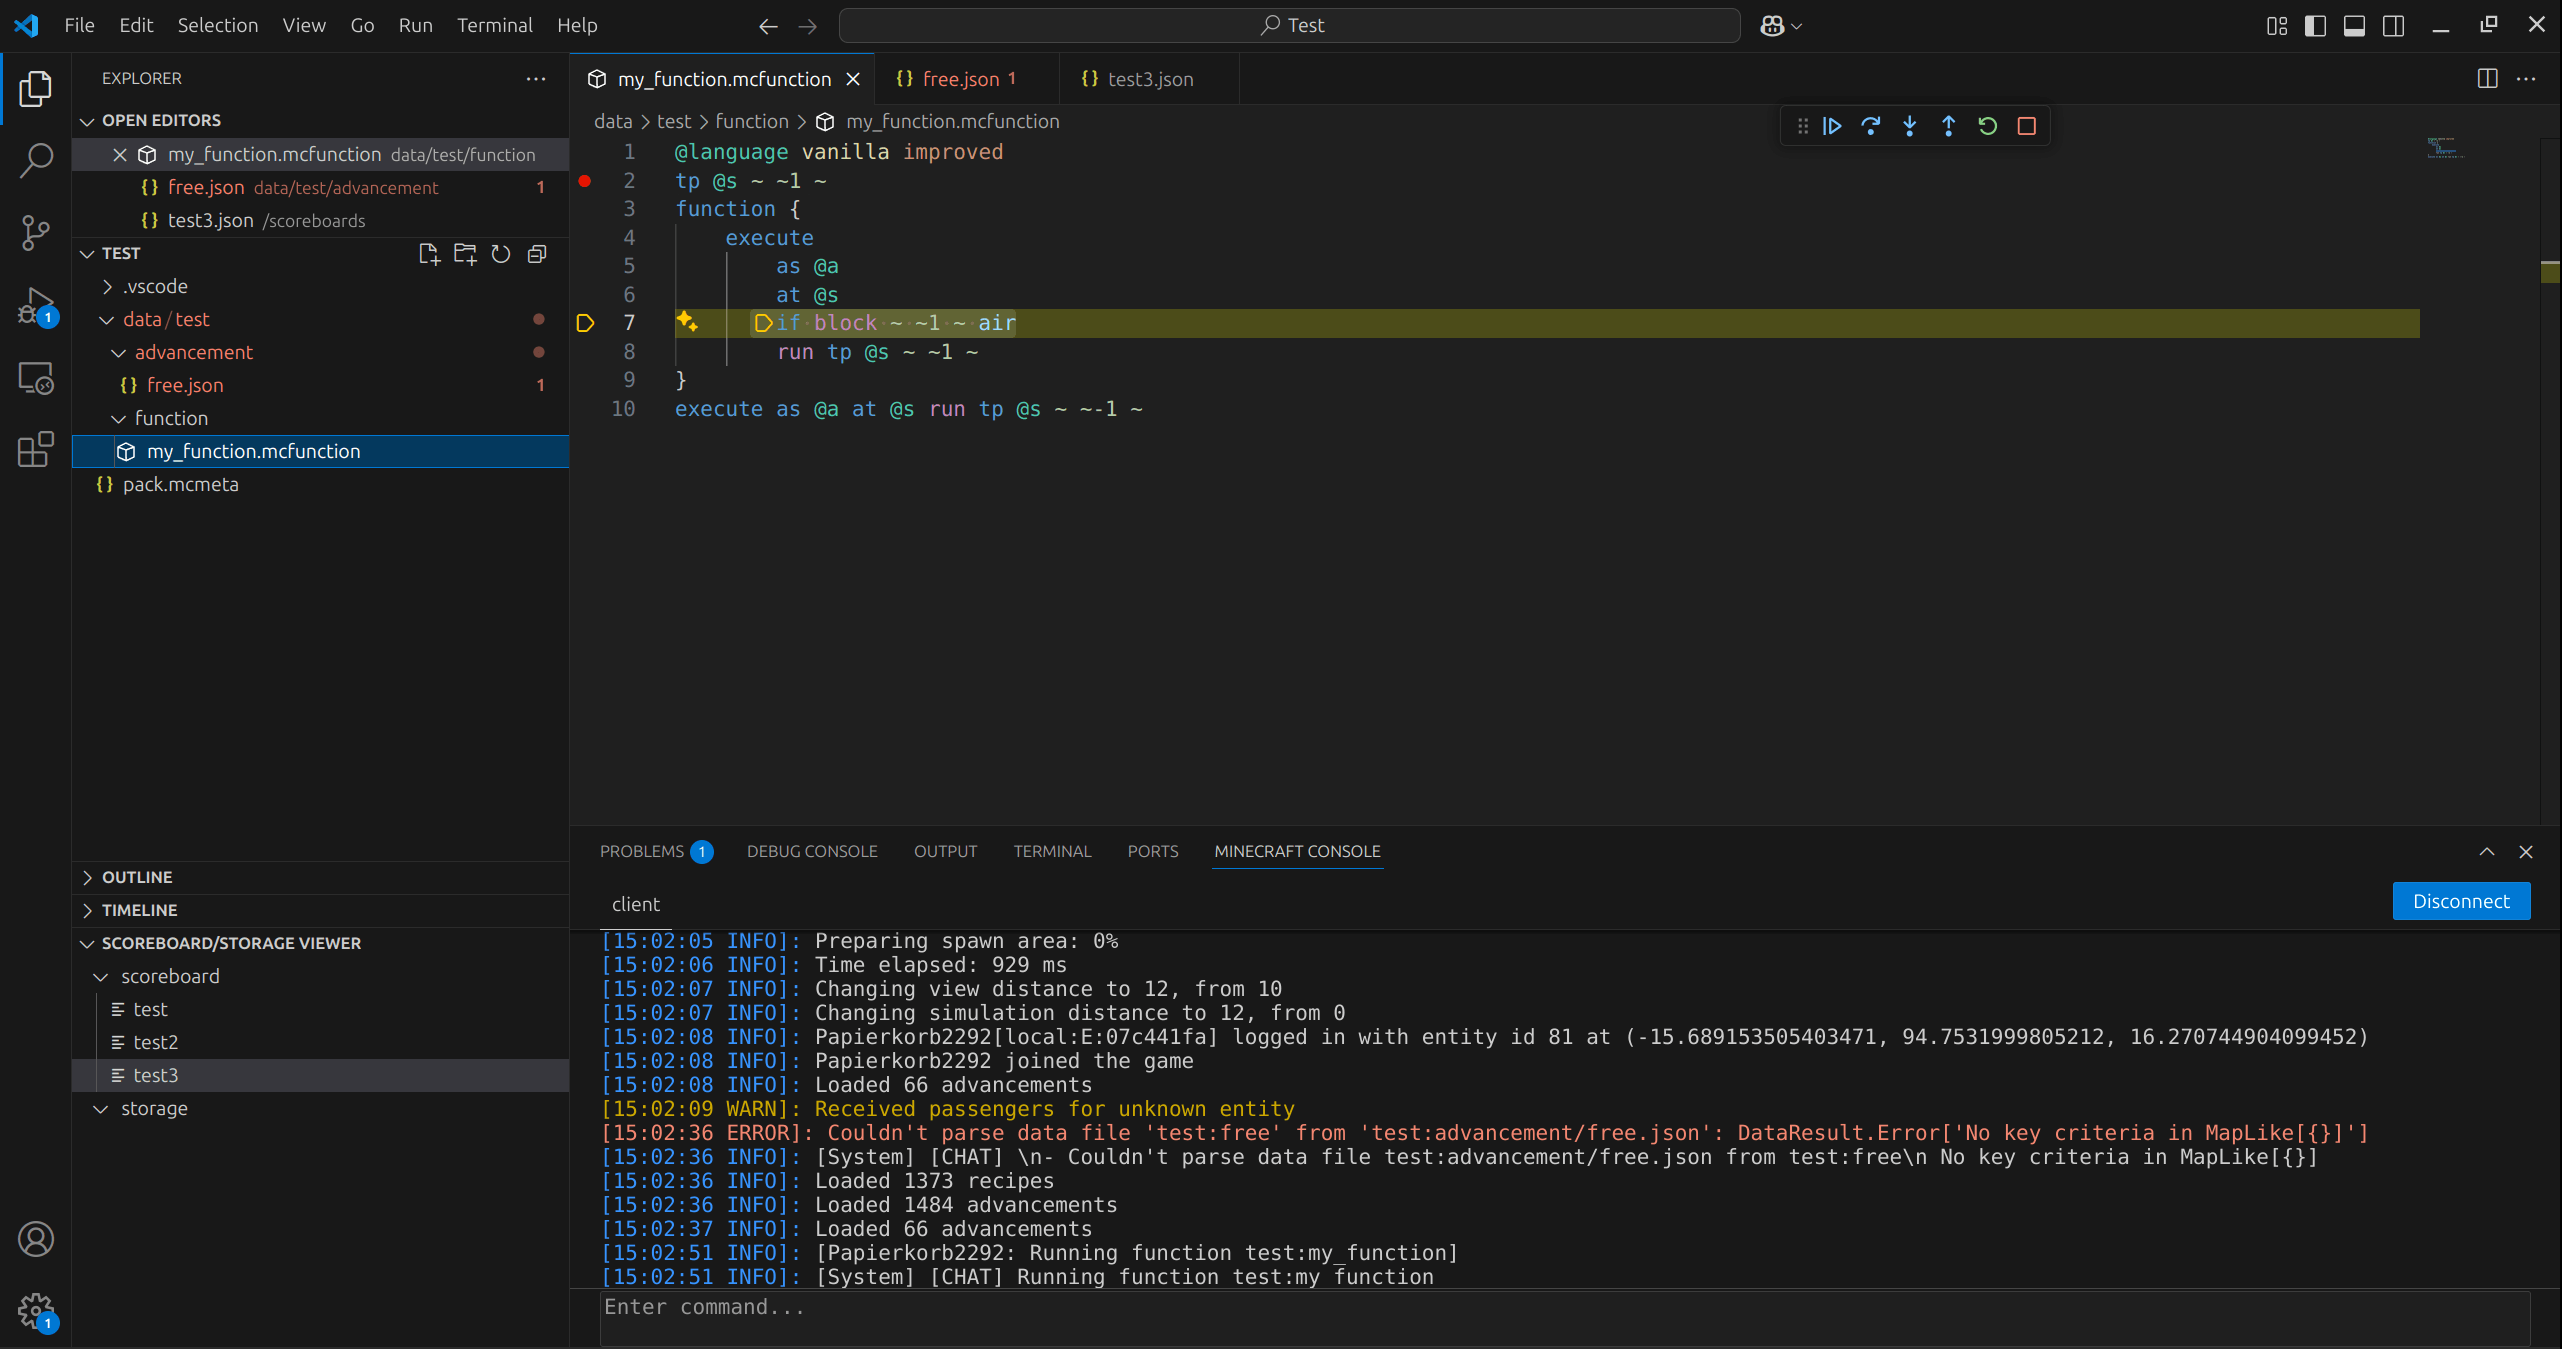Image resolution: width=2562 pixels, height=1349 pixels.
Task: Click the debug Continue button
Action: coord(1832,126)
